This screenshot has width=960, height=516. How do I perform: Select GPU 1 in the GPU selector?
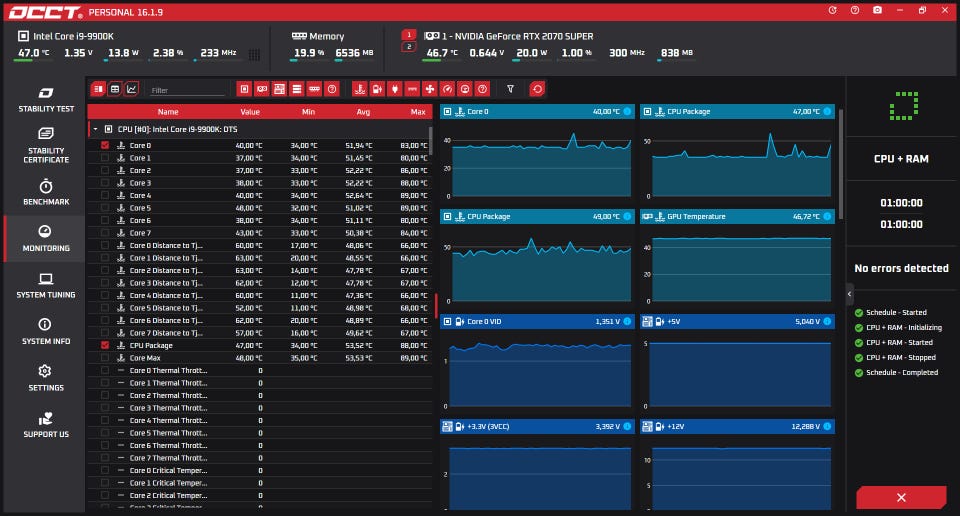tap(409, 35)
